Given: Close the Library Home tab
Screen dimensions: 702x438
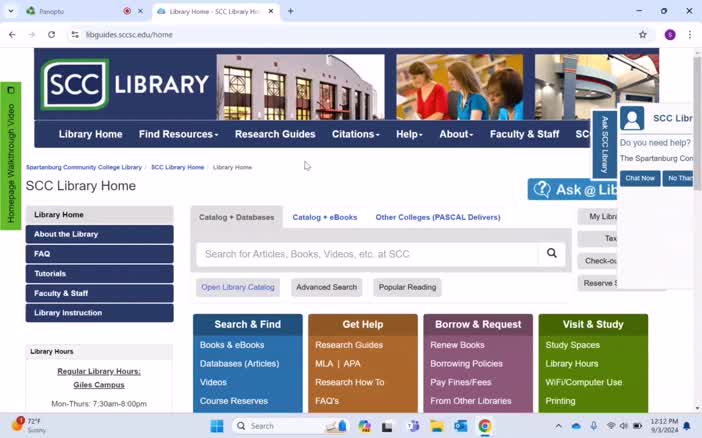Looking at the screenshot, I should click(x=271, y=11).
